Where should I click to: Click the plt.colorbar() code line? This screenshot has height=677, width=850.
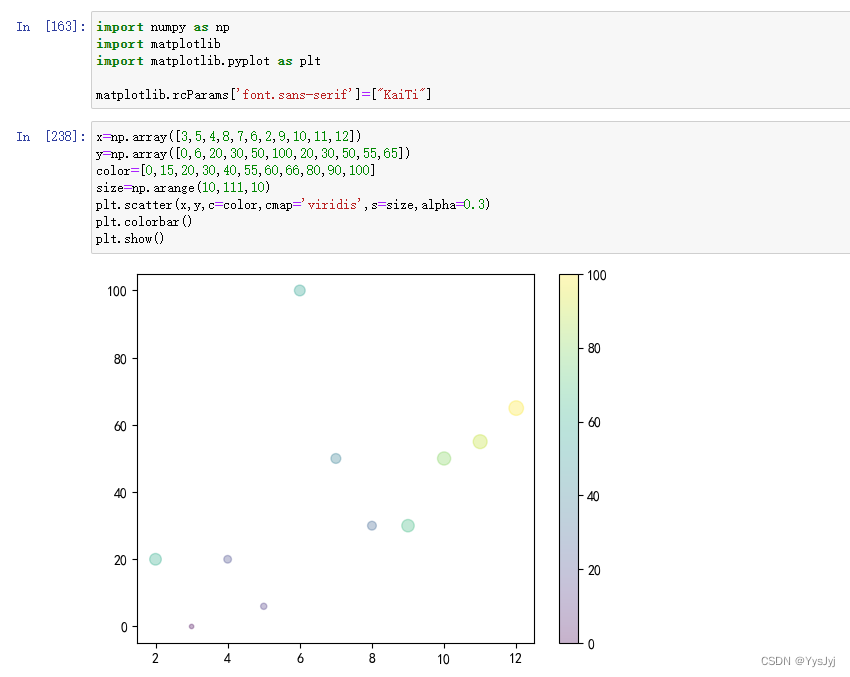(x=144, y=222)
